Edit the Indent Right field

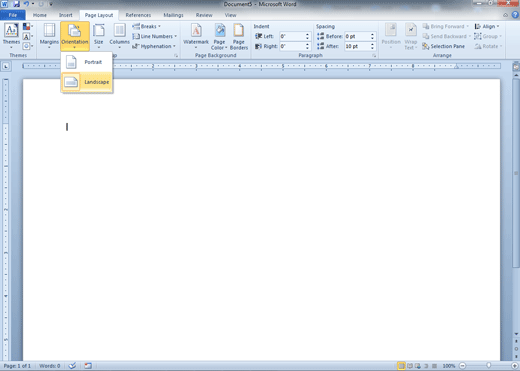coord(292,46)
